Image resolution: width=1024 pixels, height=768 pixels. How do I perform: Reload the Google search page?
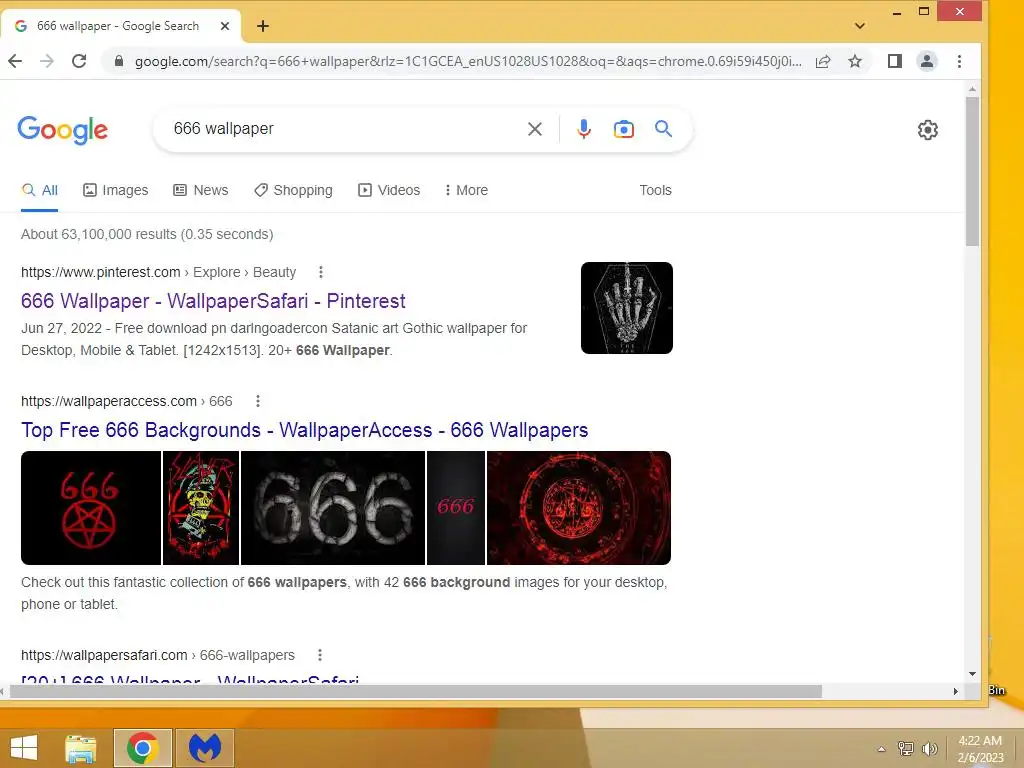79,61
